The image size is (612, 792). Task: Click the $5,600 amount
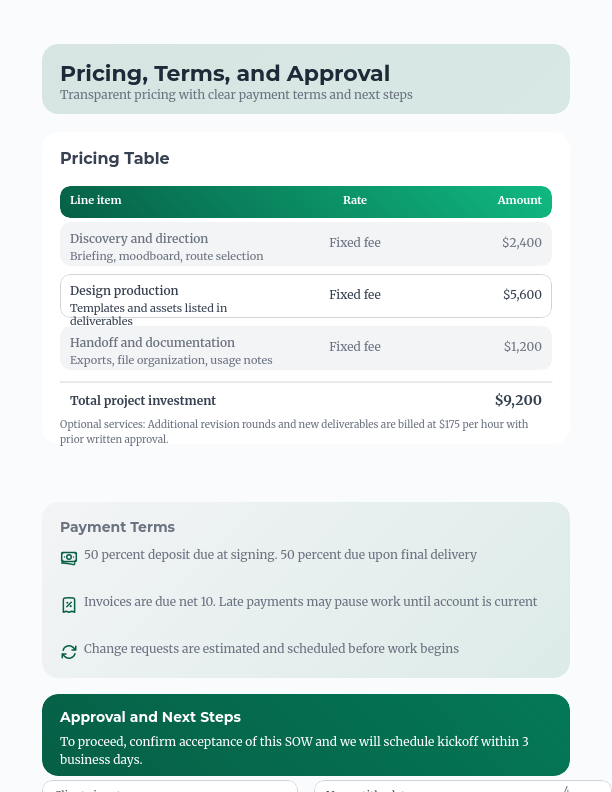click(522, 295)
